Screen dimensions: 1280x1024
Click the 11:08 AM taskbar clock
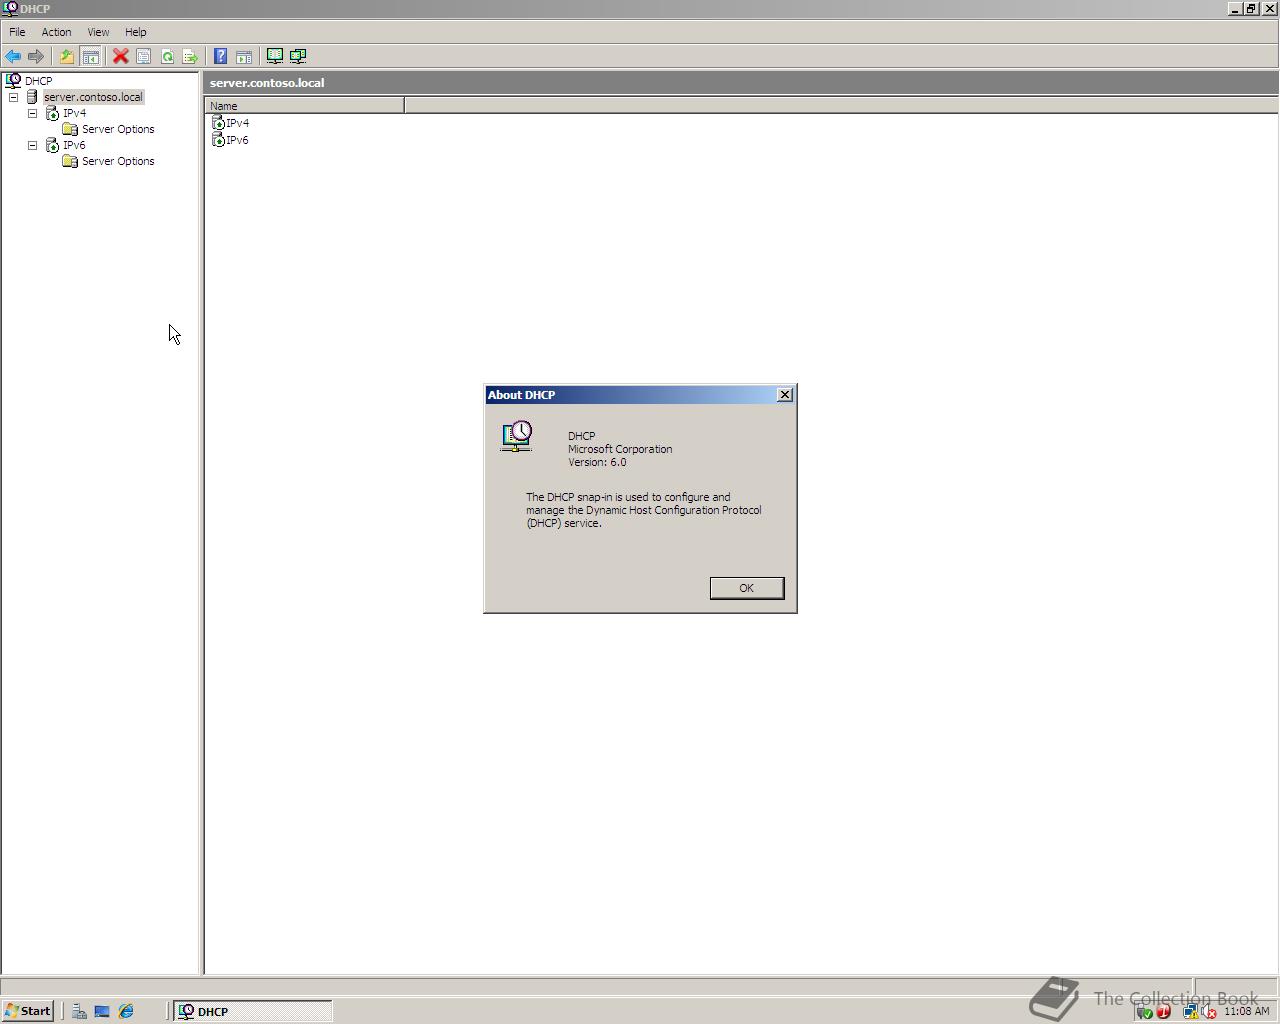coord(1246,1011)
